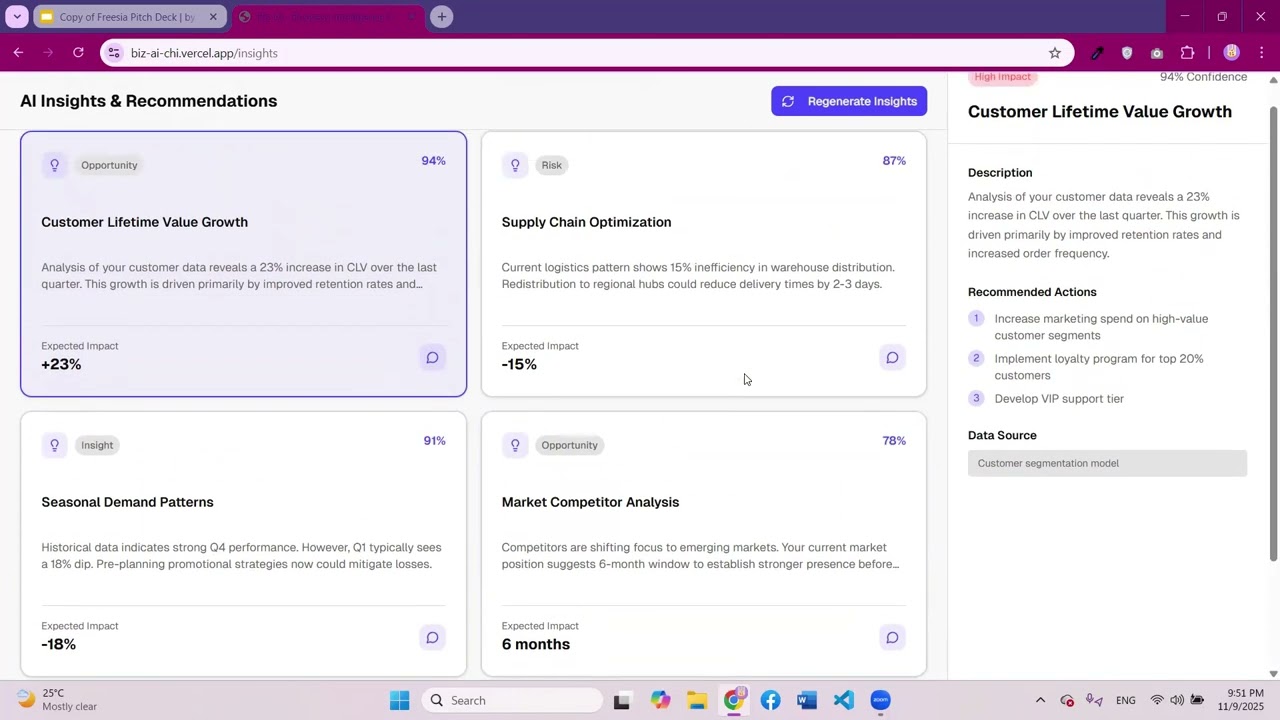Select Customer Lifetime Value Growth card title
This screenshot has width=1280, height=720.
pos(144,222)
